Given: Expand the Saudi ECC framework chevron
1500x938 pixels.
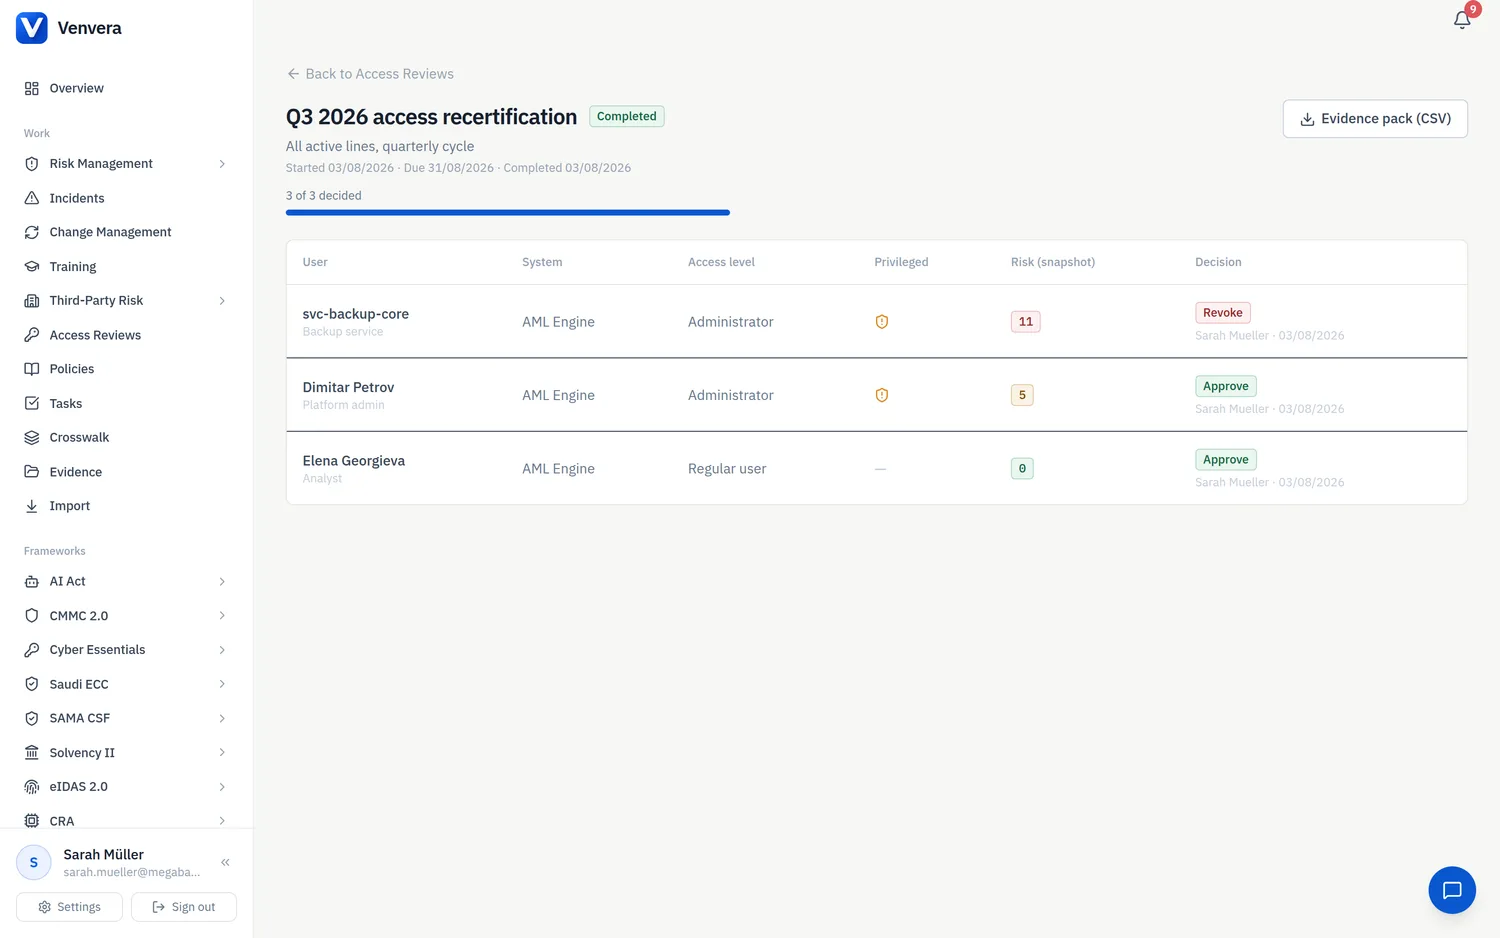Looking at the screenshot, I should [222, 685].
